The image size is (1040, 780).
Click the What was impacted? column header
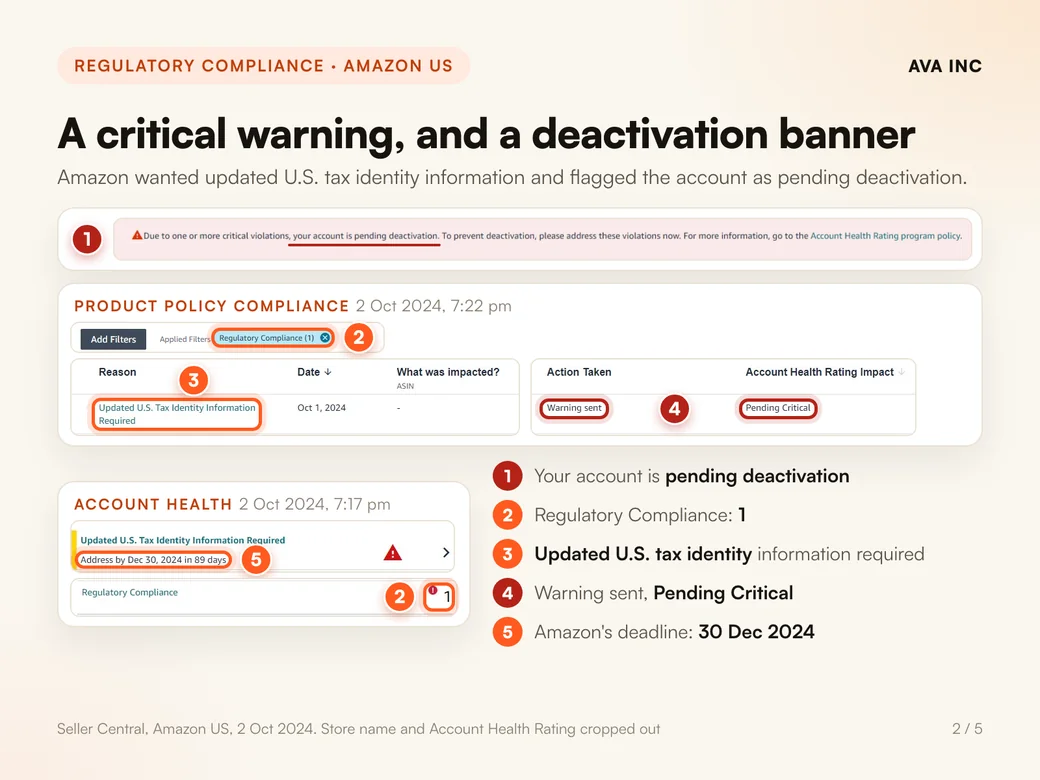click(x=448, y=372)
